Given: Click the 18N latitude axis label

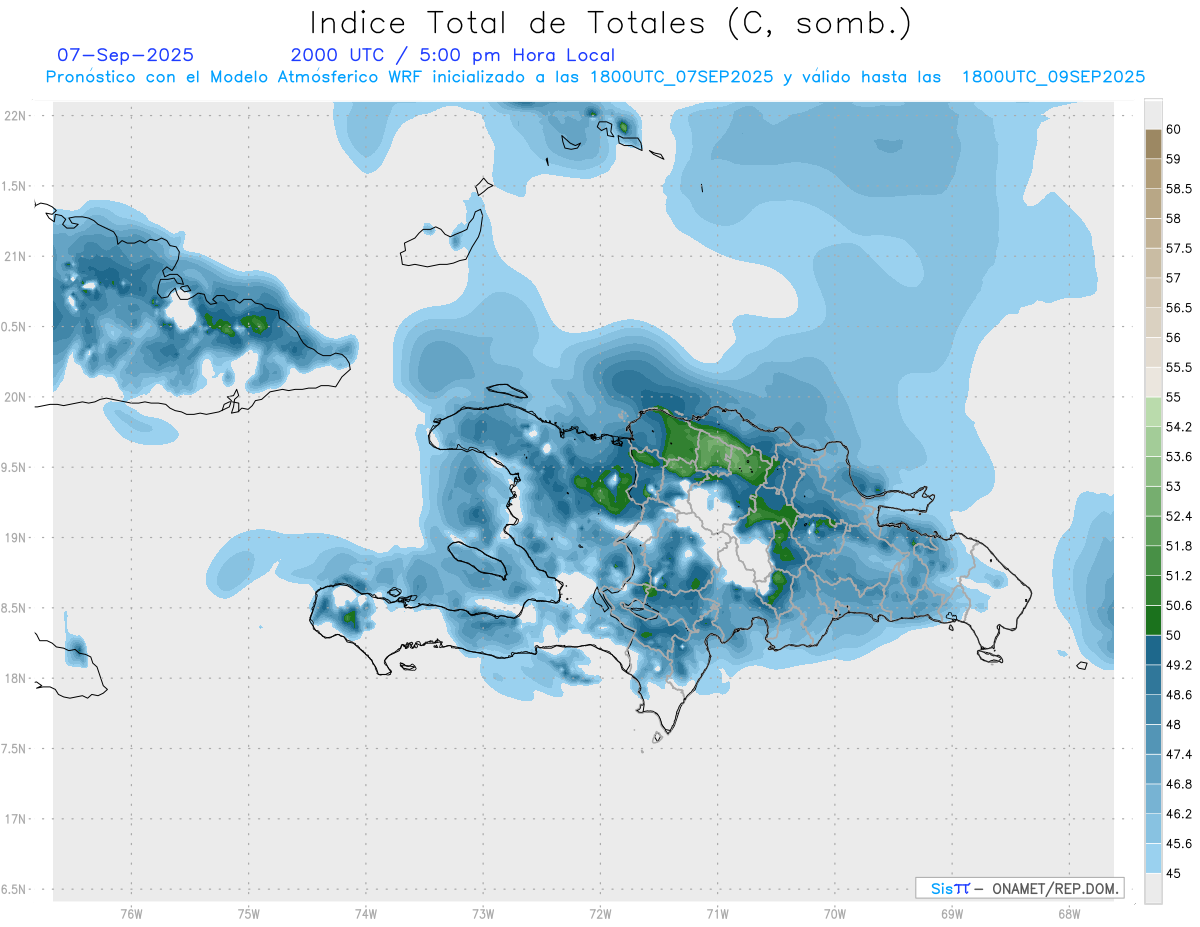Looking at the screenshot, I should pyautogui.click(x=15, y=679).
